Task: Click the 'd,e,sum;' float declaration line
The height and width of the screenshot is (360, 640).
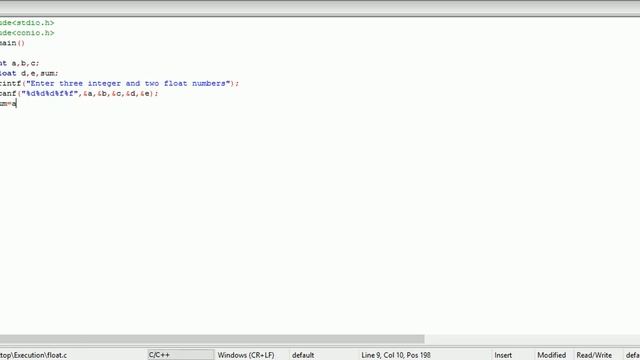Action: [29, 73]
